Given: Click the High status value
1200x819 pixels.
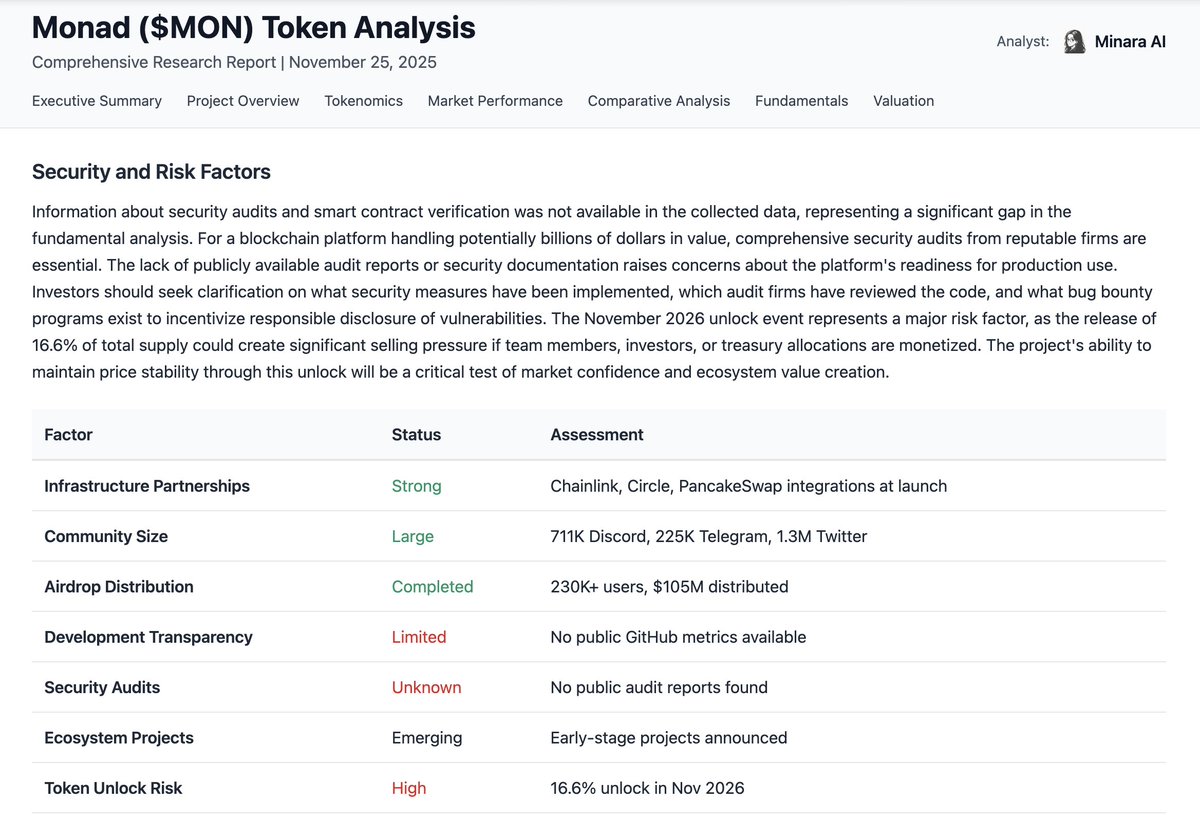Looking at the screenshot, I should coord(409,788).
